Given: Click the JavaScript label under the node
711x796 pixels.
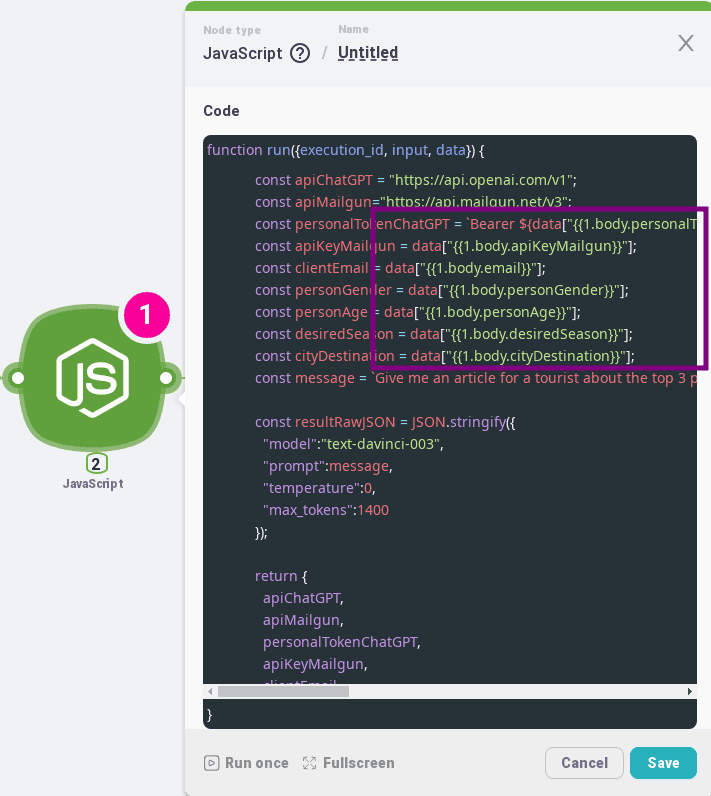Looking at the screenshot, I should [x=93, y=484].
